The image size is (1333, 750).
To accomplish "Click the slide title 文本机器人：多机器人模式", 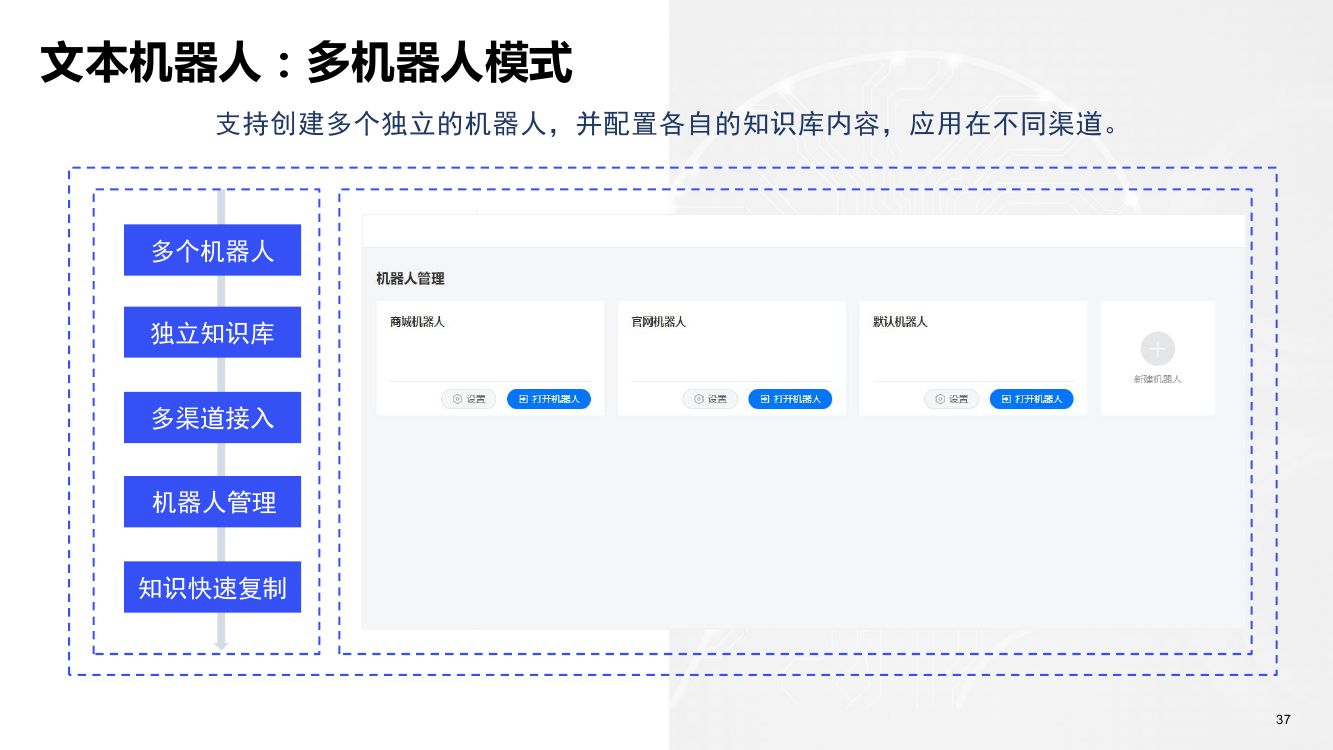I will click(306, 63).
